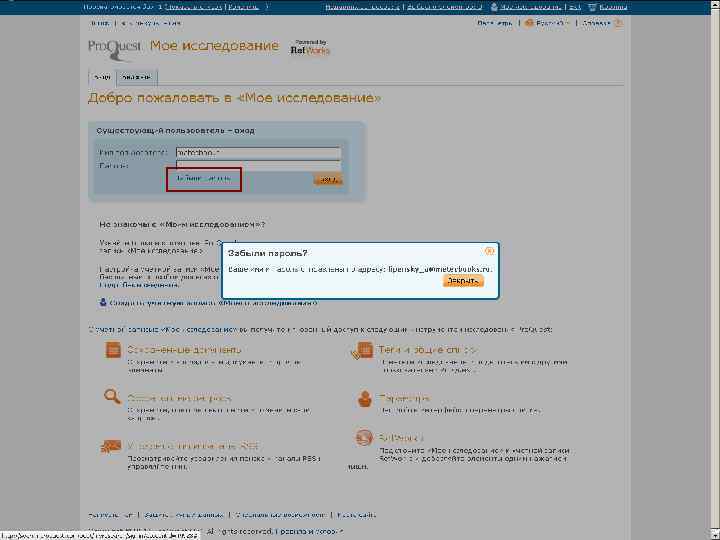The width and height of the screenshot is (720, 540).
Task: Switch to the second tab beside login tab
Action: (137, 78)
